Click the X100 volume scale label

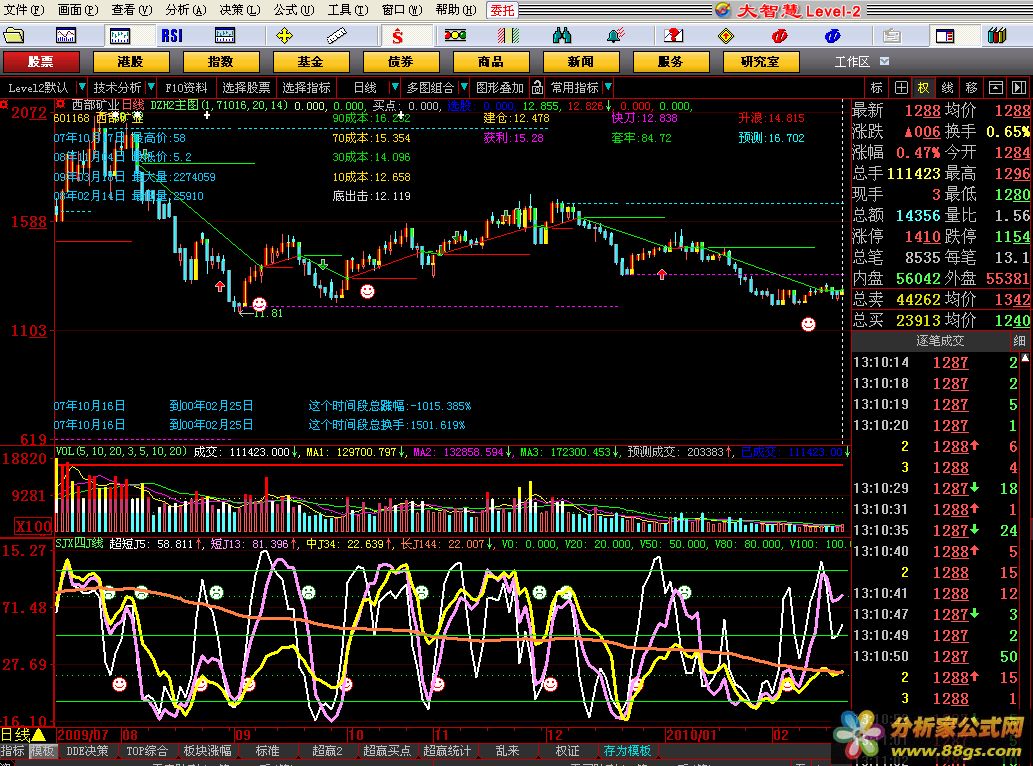click(33, 526)
